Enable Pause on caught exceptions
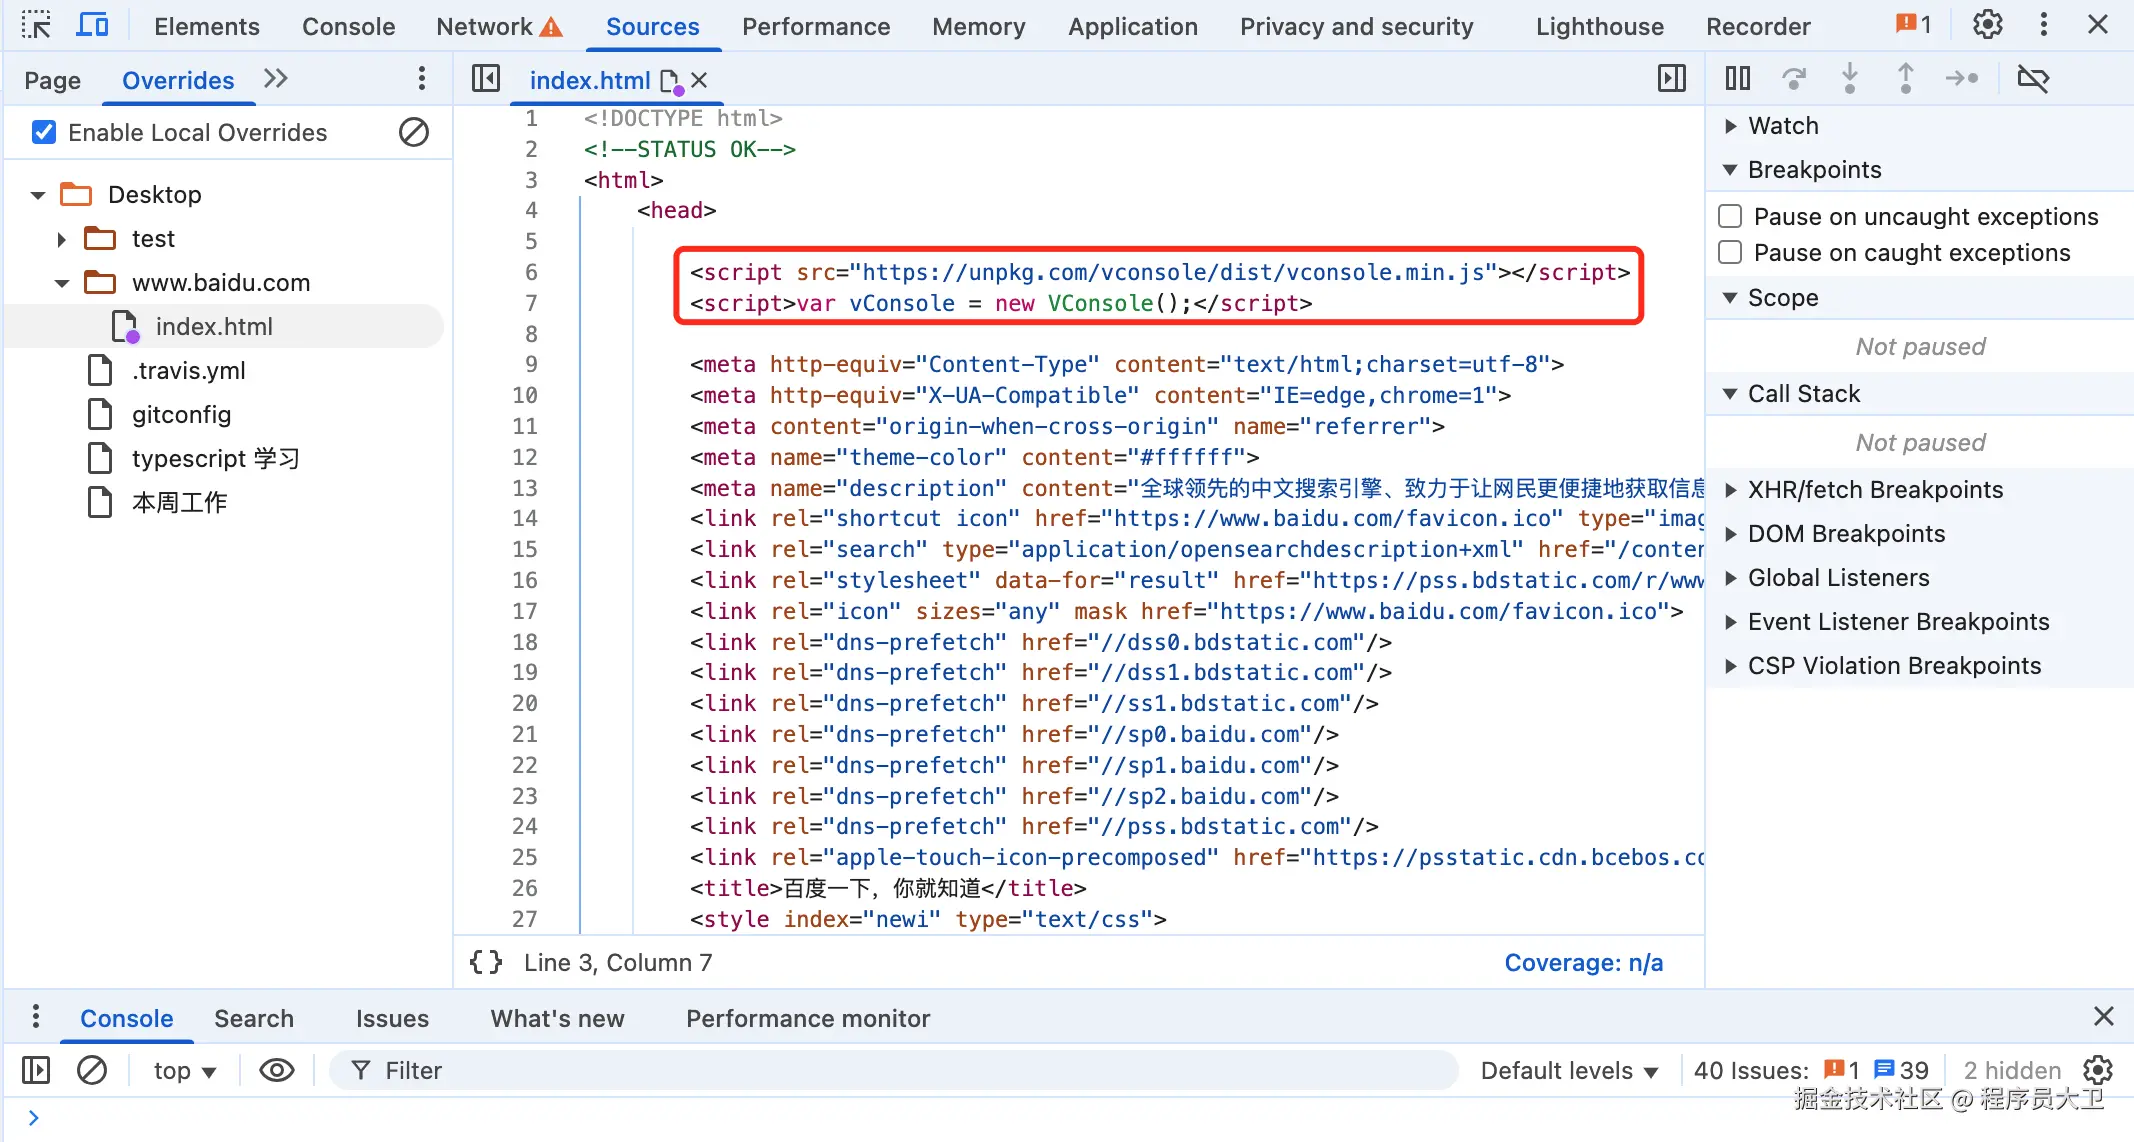 (1730, 252)
